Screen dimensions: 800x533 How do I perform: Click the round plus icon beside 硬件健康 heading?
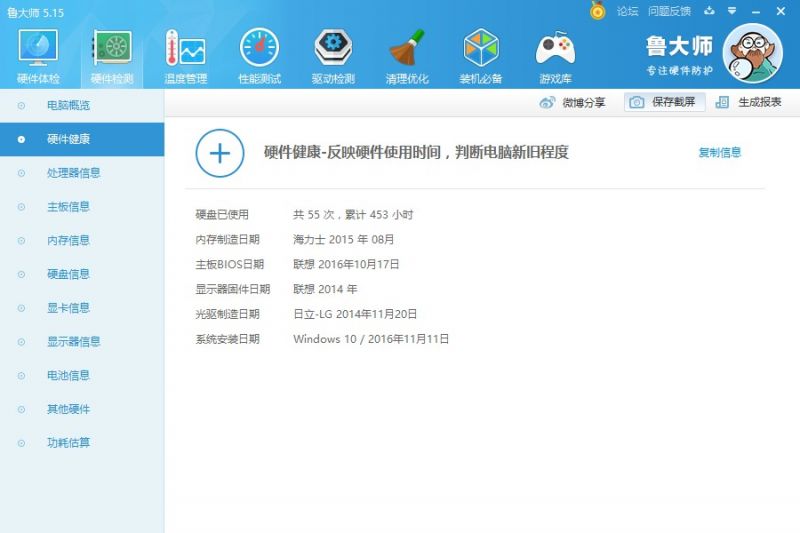coord(220,153)
